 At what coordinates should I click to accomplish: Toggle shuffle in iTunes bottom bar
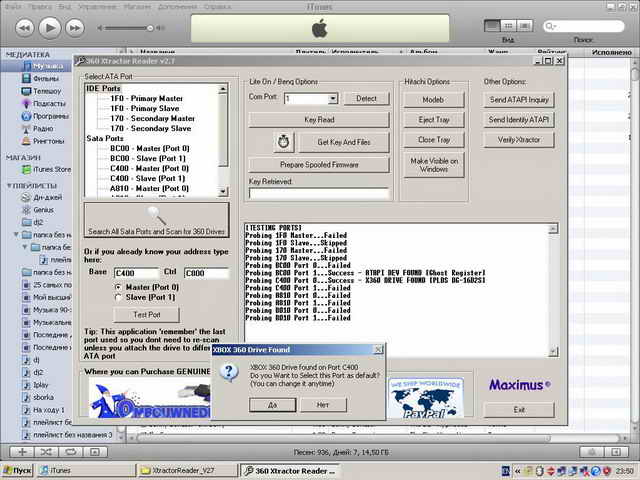tap(46, 452)
